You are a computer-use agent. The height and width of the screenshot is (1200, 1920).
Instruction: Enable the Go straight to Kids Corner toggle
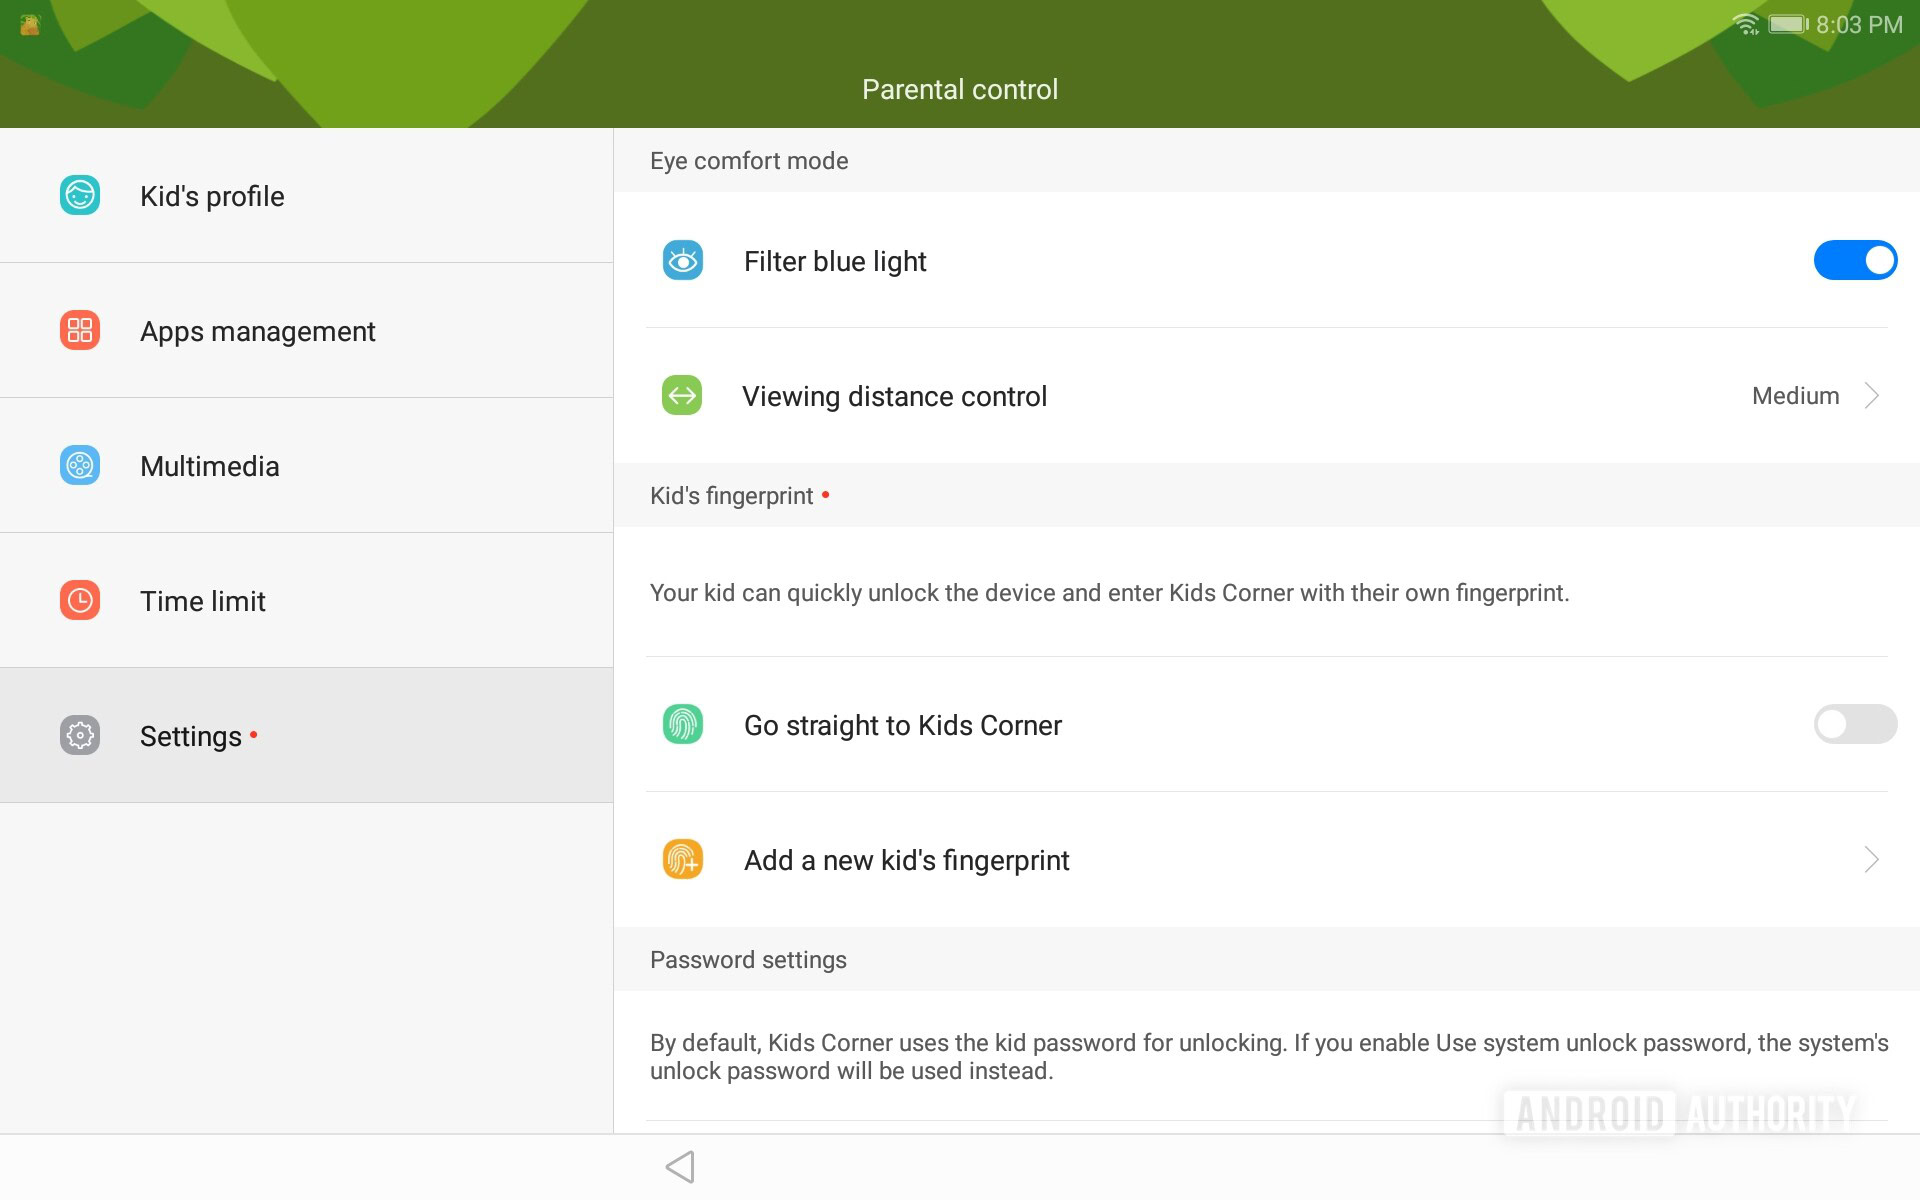click(x=1854, y=723)
